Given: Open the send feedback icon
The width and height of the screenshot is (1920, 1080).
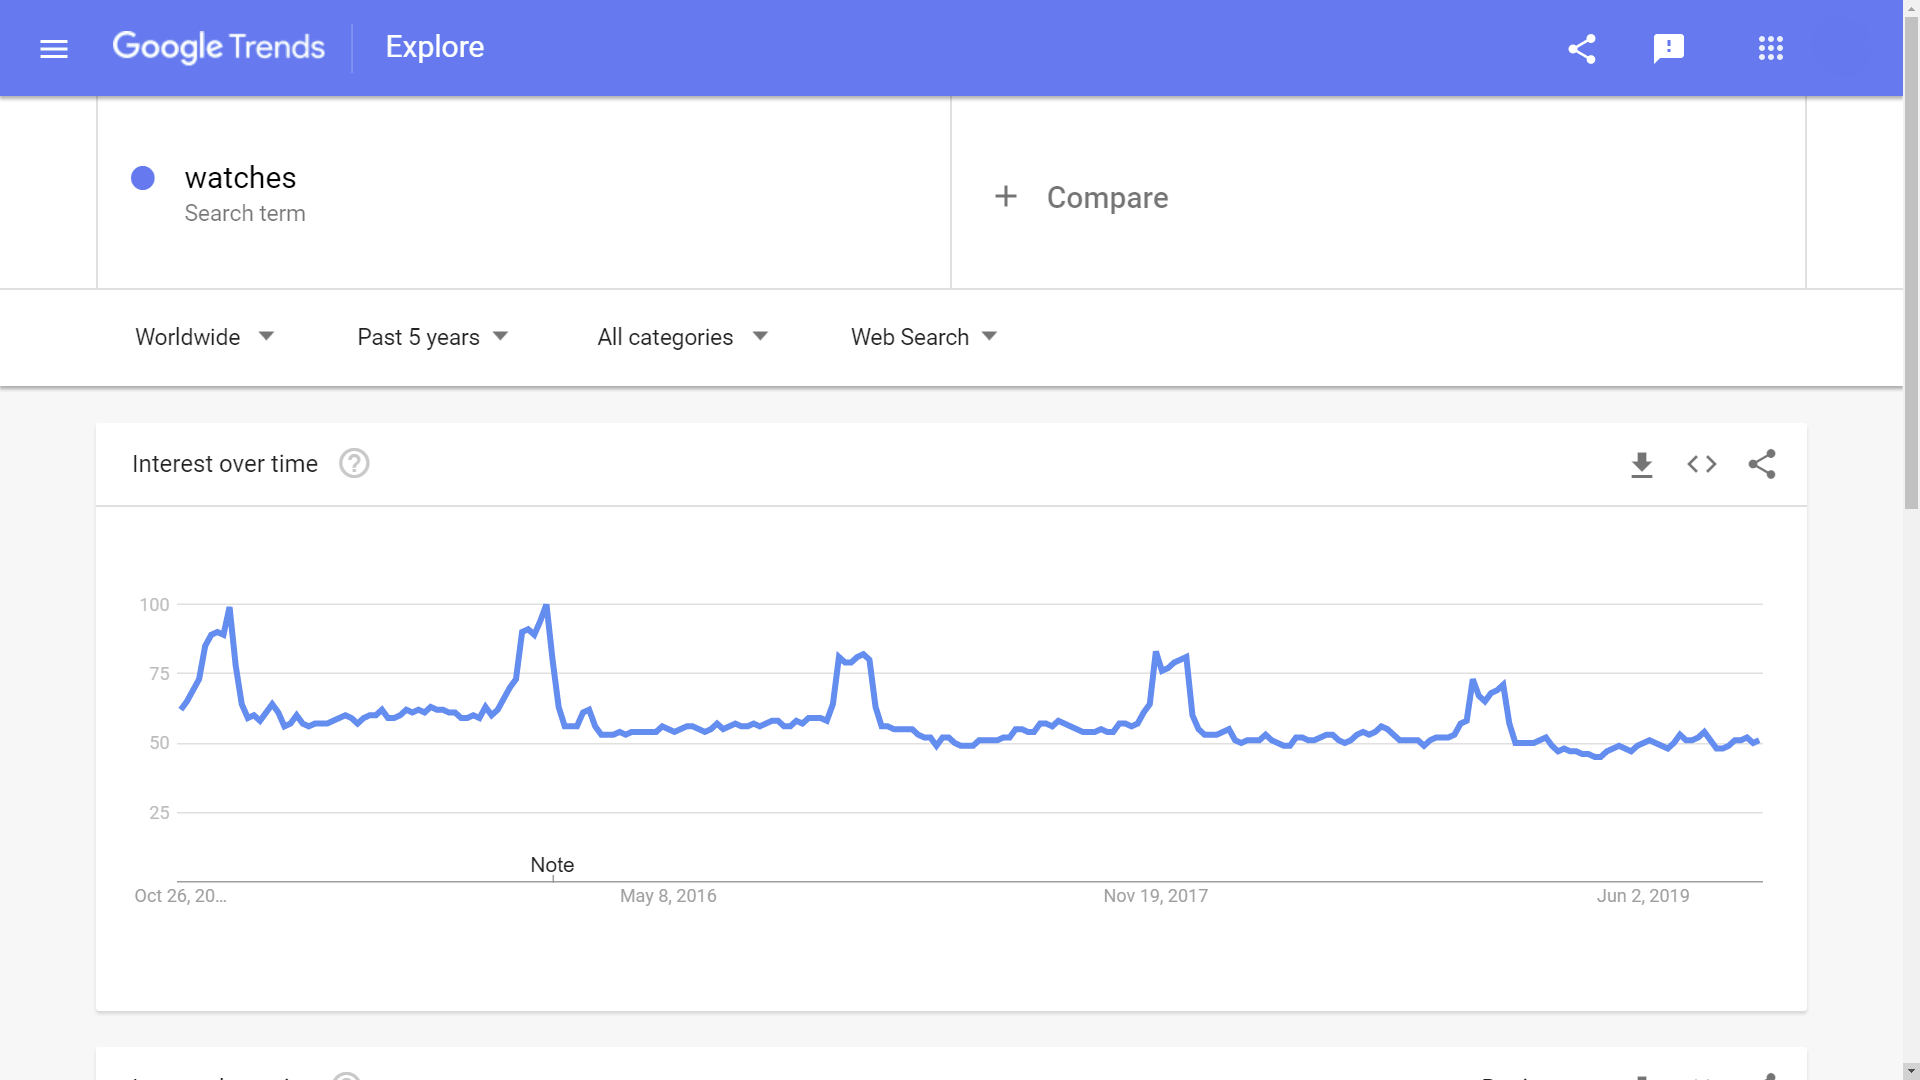Looking at the screenshot, I should 1669,48.
